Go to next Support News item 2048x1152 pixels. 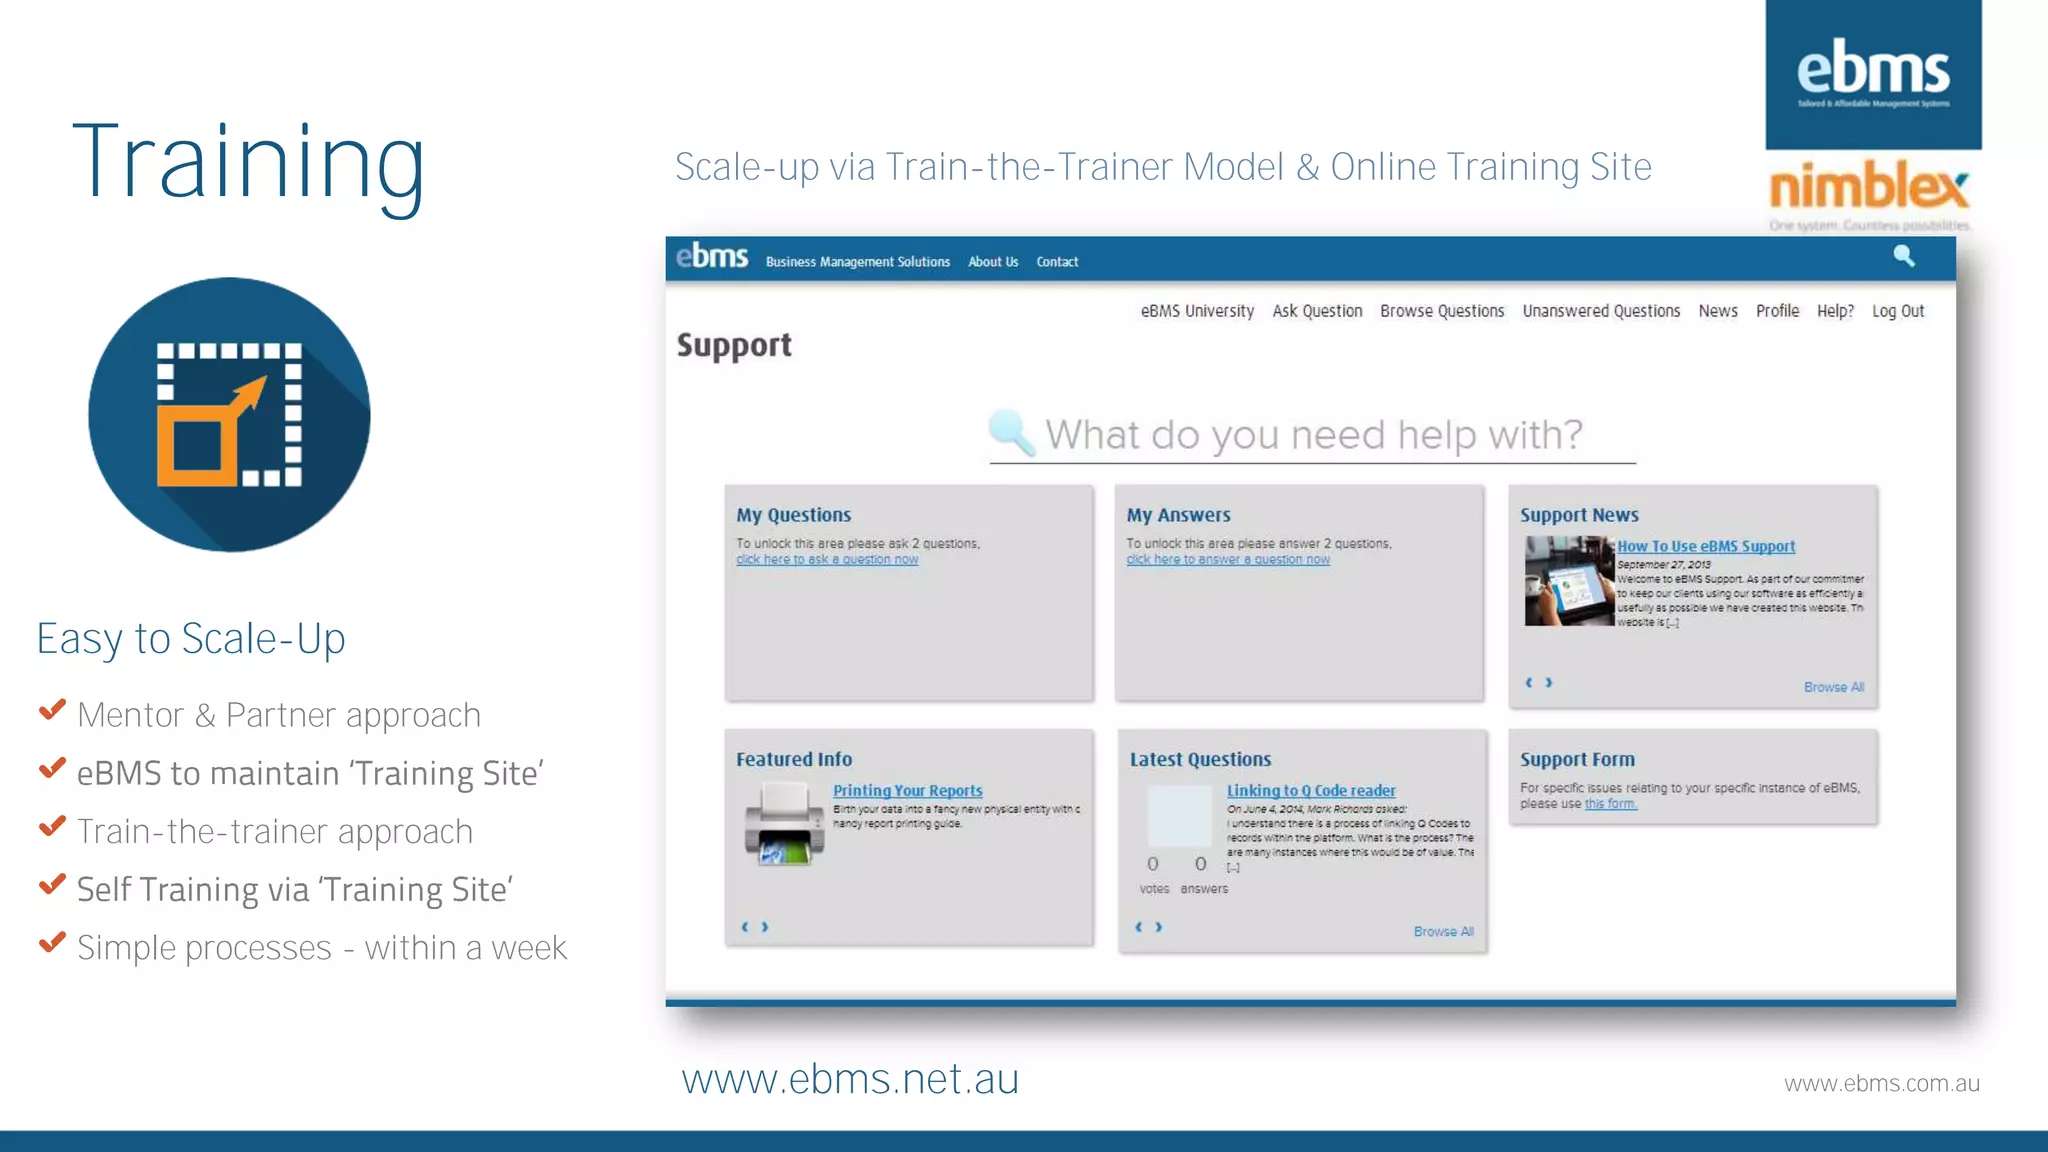pyautogui.click(x=1549, y=683)
